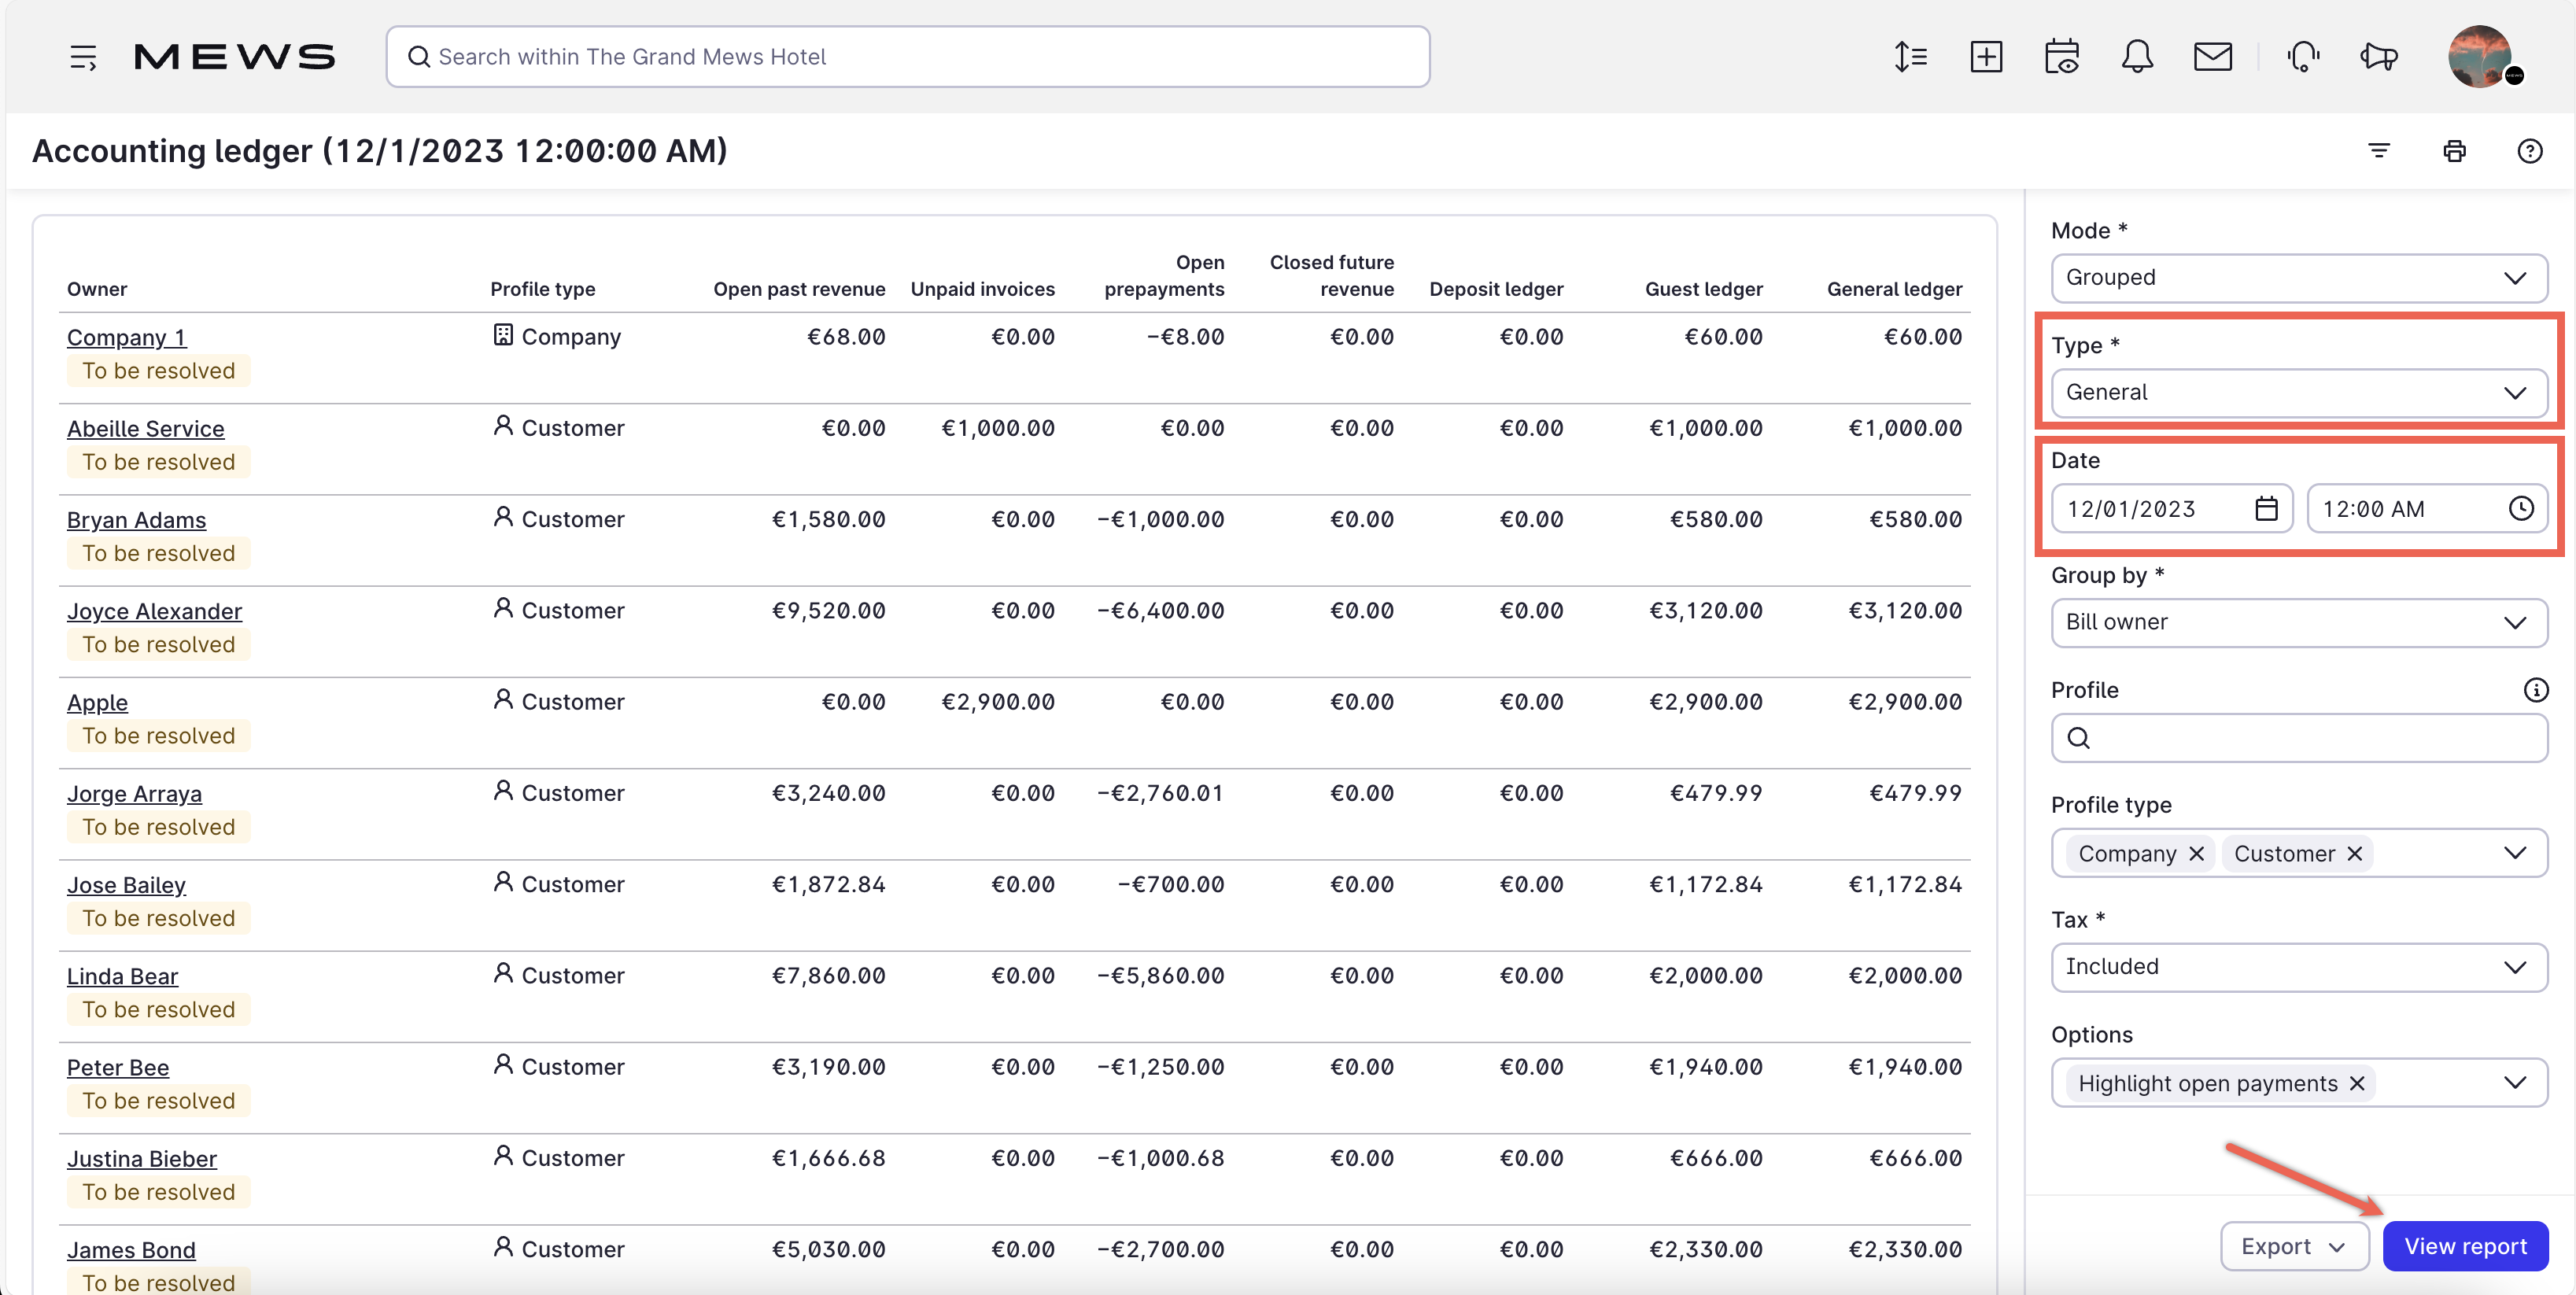Remove the Customer profile type tag
This screenshot has height=1295, width=2576.
point(2354,854)
